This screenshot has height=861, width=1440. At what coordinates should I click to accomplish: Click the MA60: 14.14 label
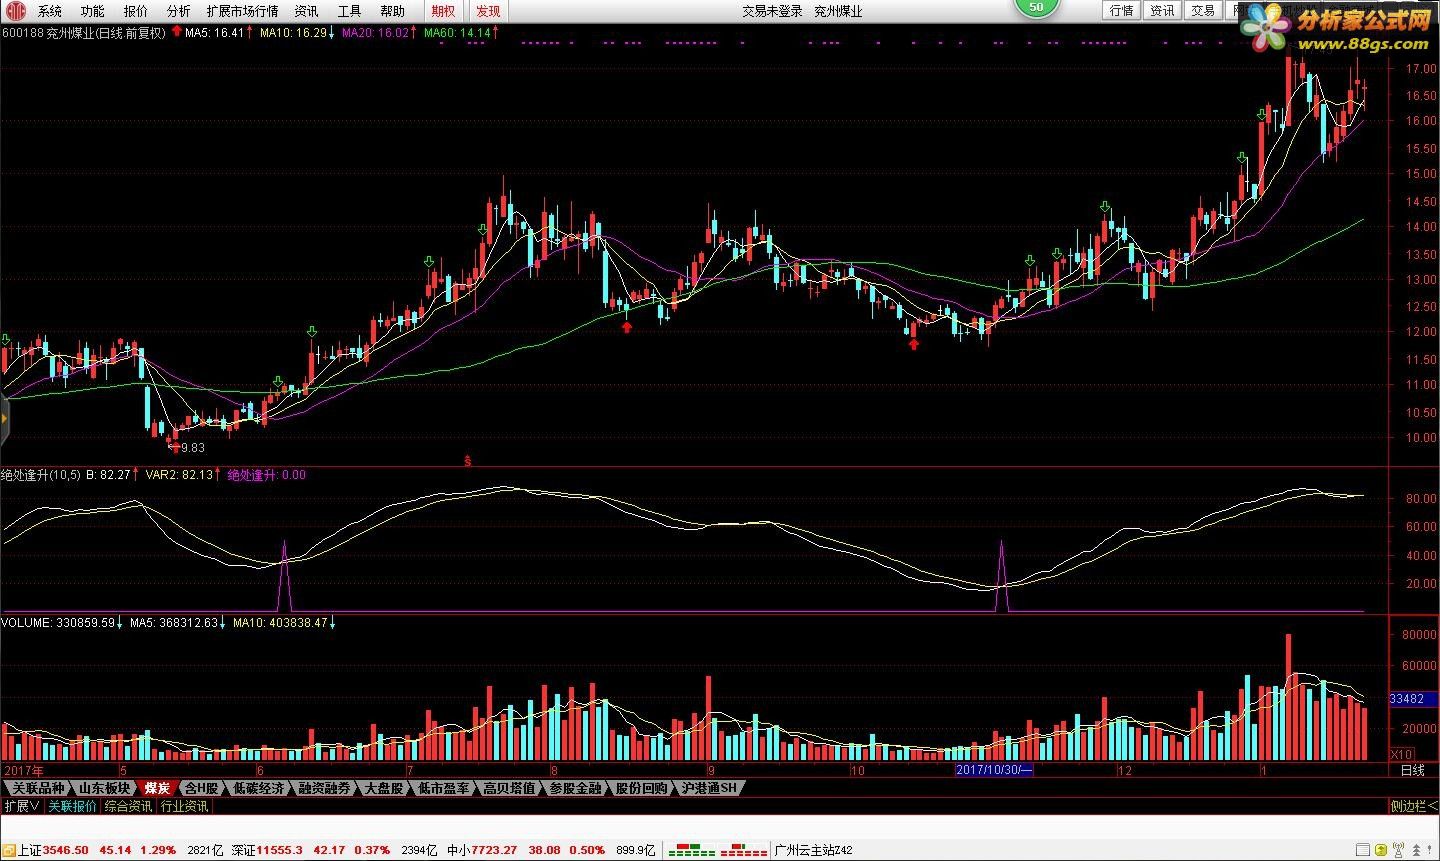(x=457, y=32)
